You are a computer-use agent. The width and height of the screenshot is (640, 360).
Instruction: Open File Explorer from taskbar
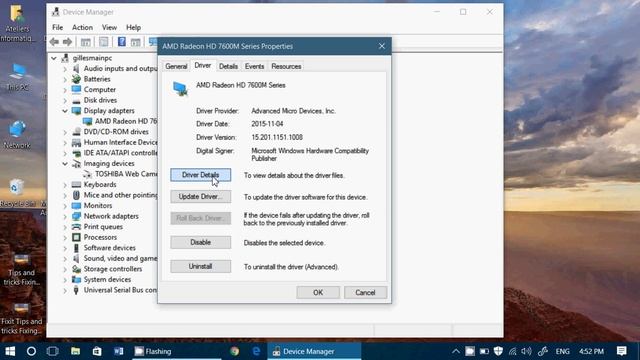75,351
